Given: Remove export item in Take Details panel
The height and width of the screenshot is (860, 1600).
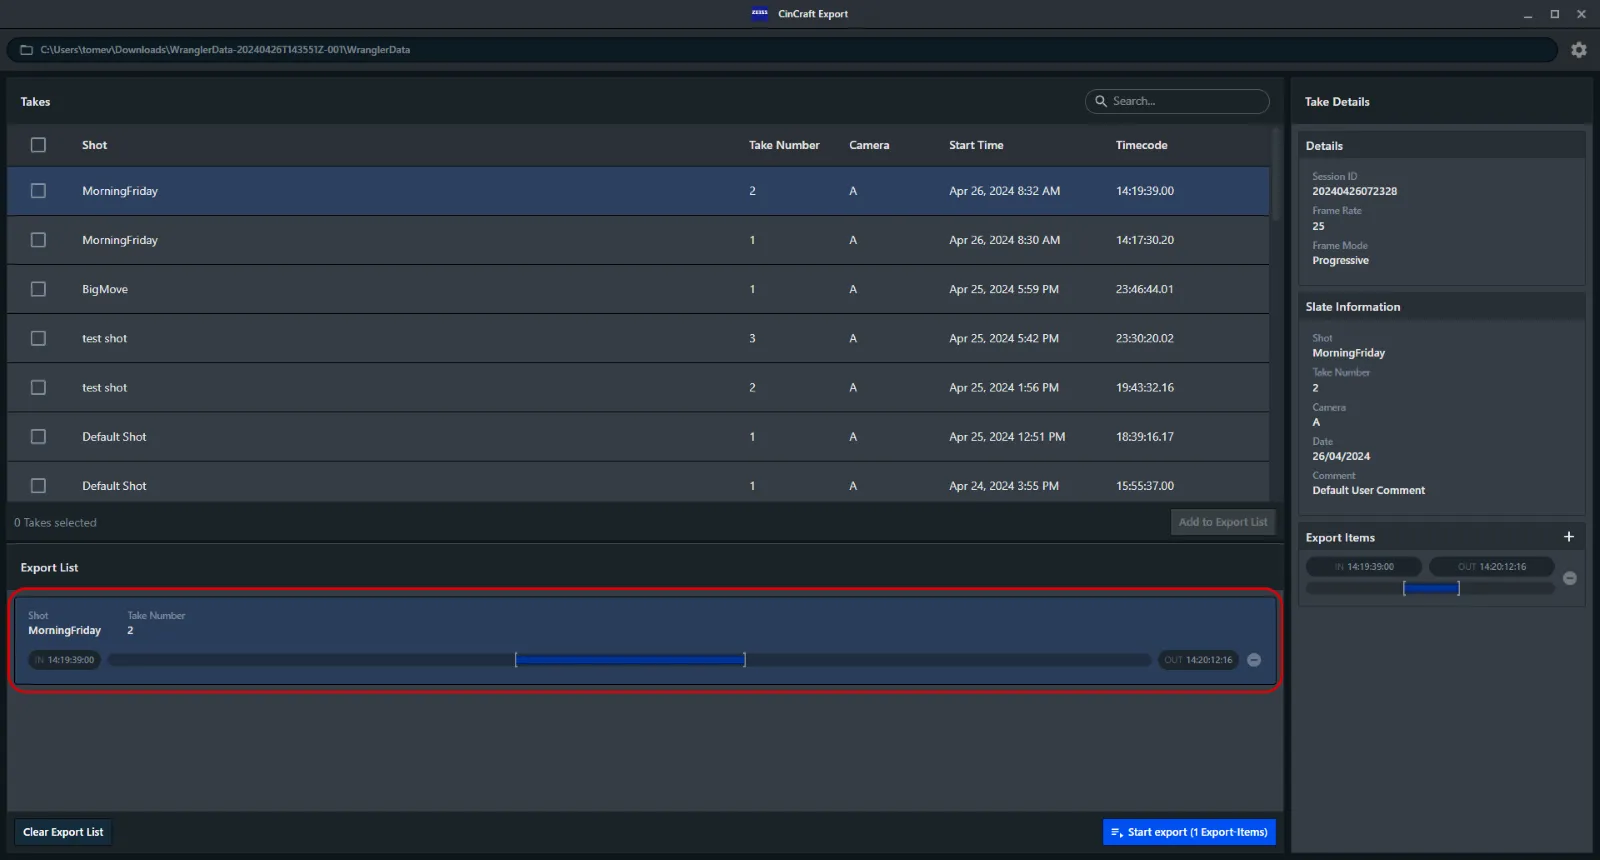Looking at the screenshot, I should [x=1570, y=578].
